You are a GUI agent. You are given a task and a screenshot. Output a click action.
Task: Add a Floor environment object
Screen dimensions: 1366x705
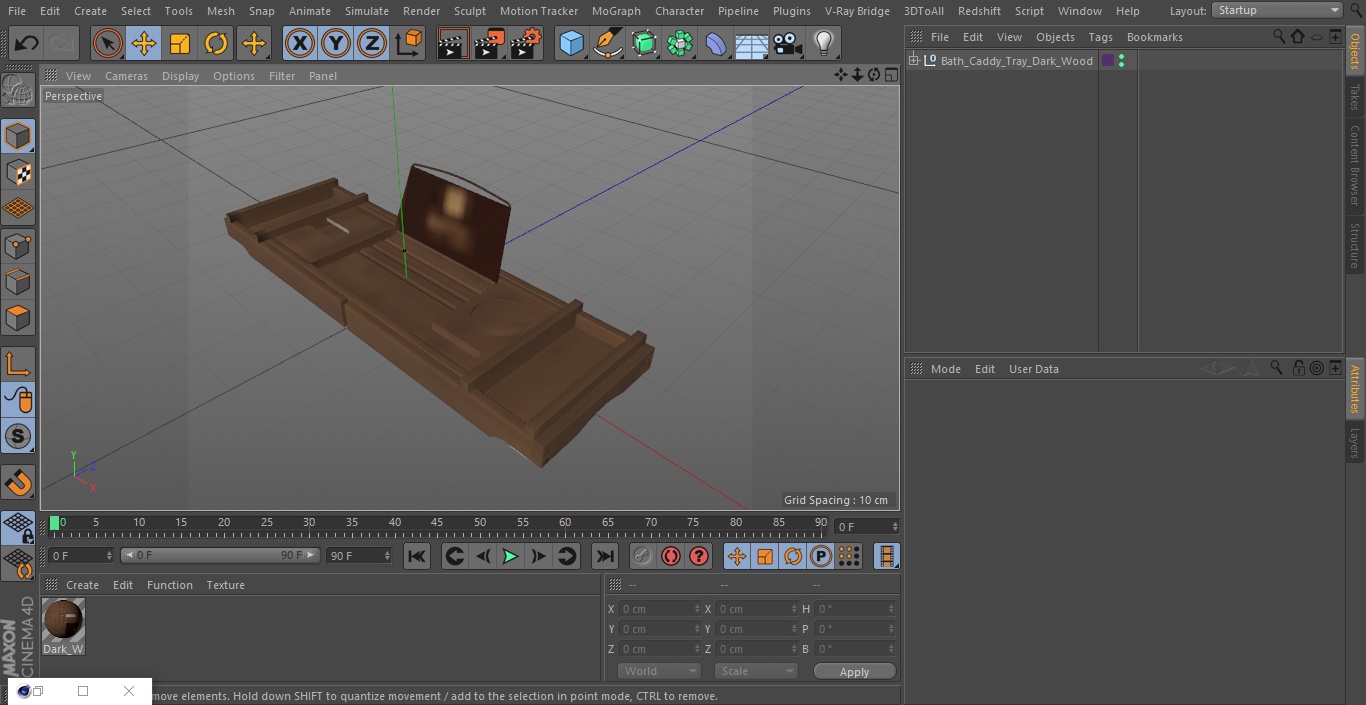coord(752,44)
